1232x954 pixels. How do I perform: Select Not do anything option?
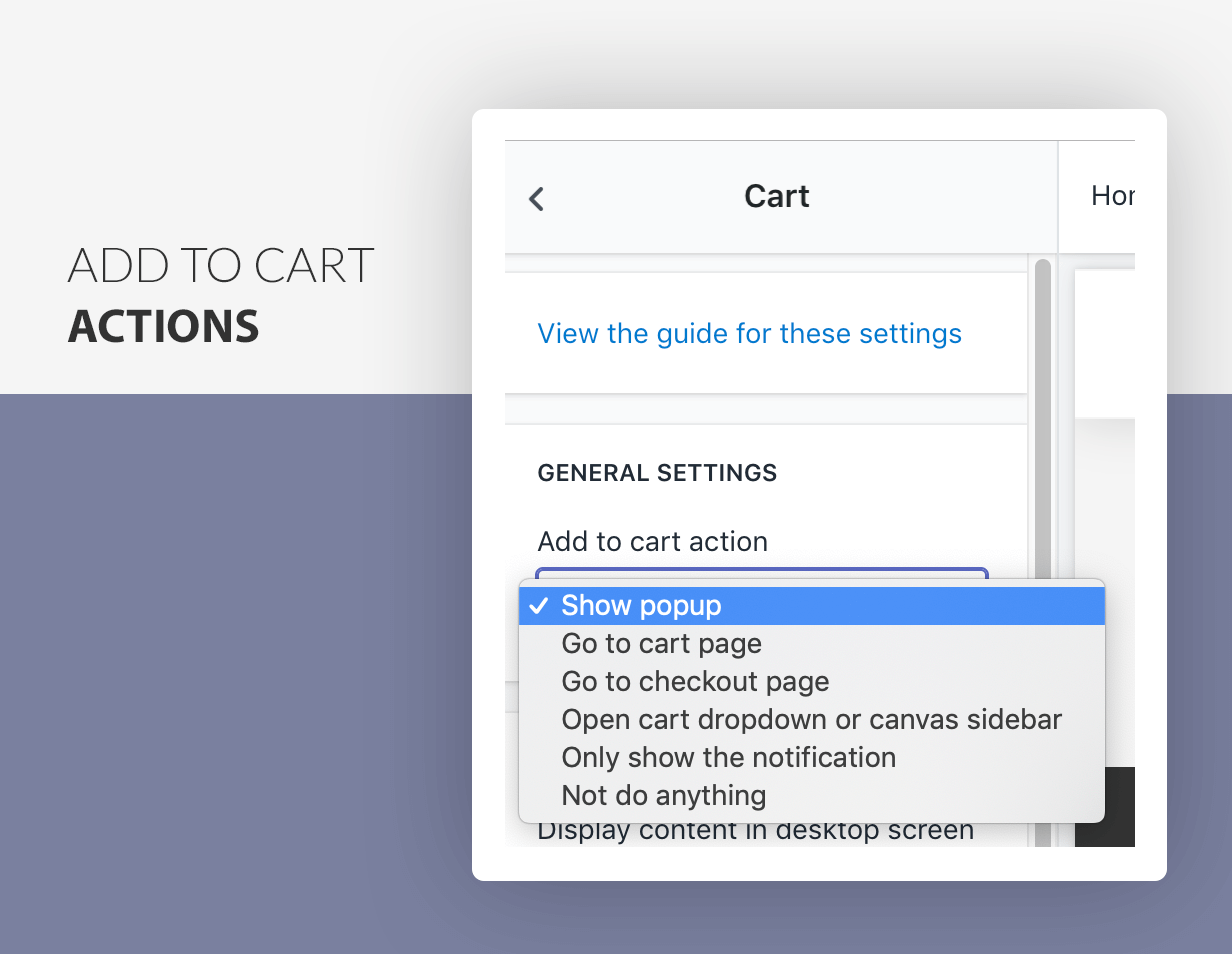click(x=812, y=796)
